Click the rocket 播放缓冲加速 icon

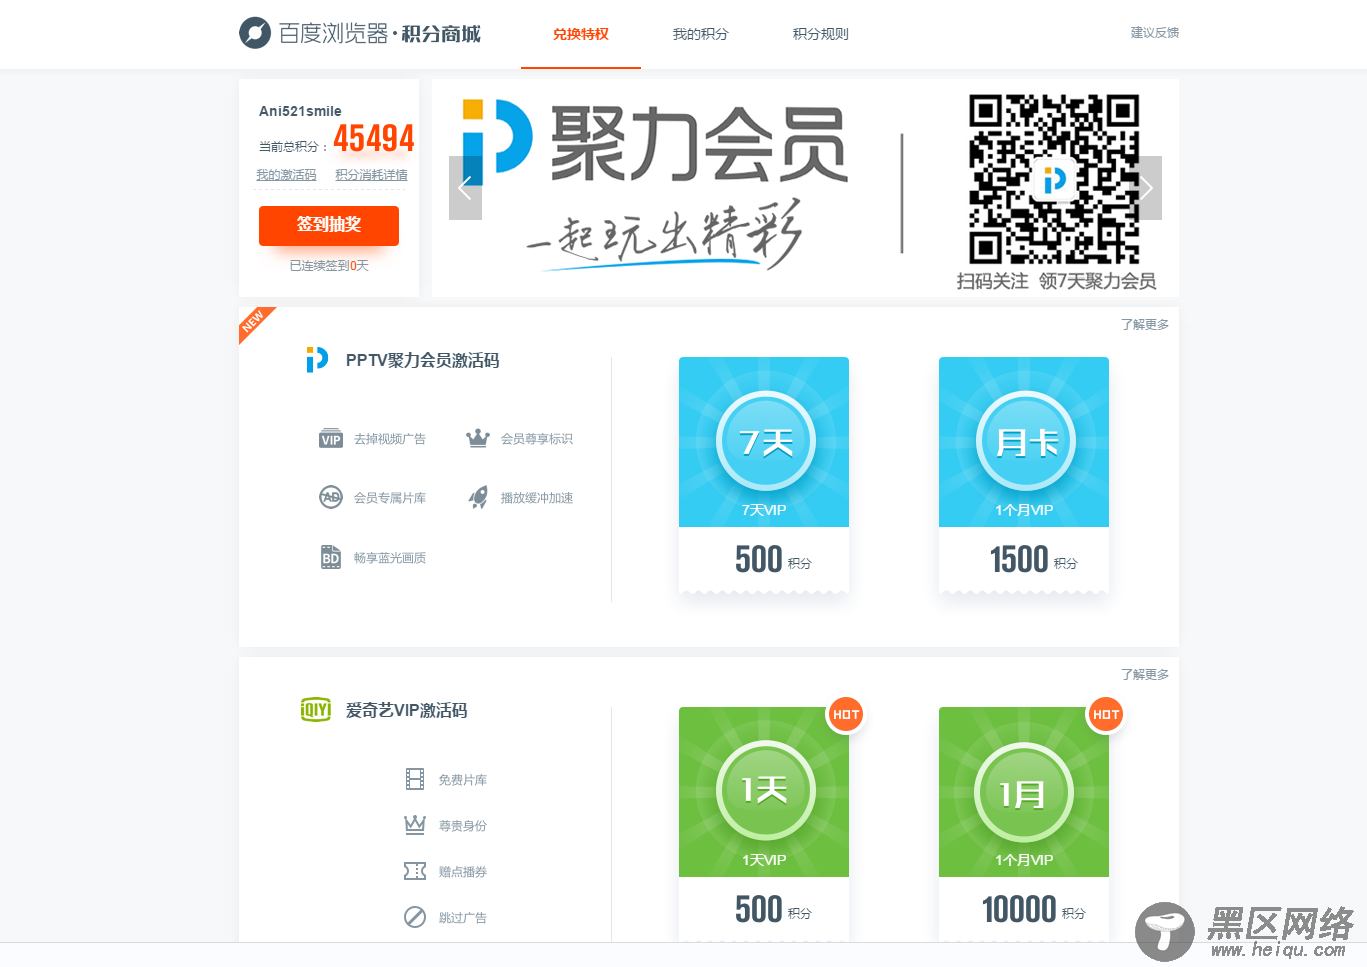[x=478, y=497]
